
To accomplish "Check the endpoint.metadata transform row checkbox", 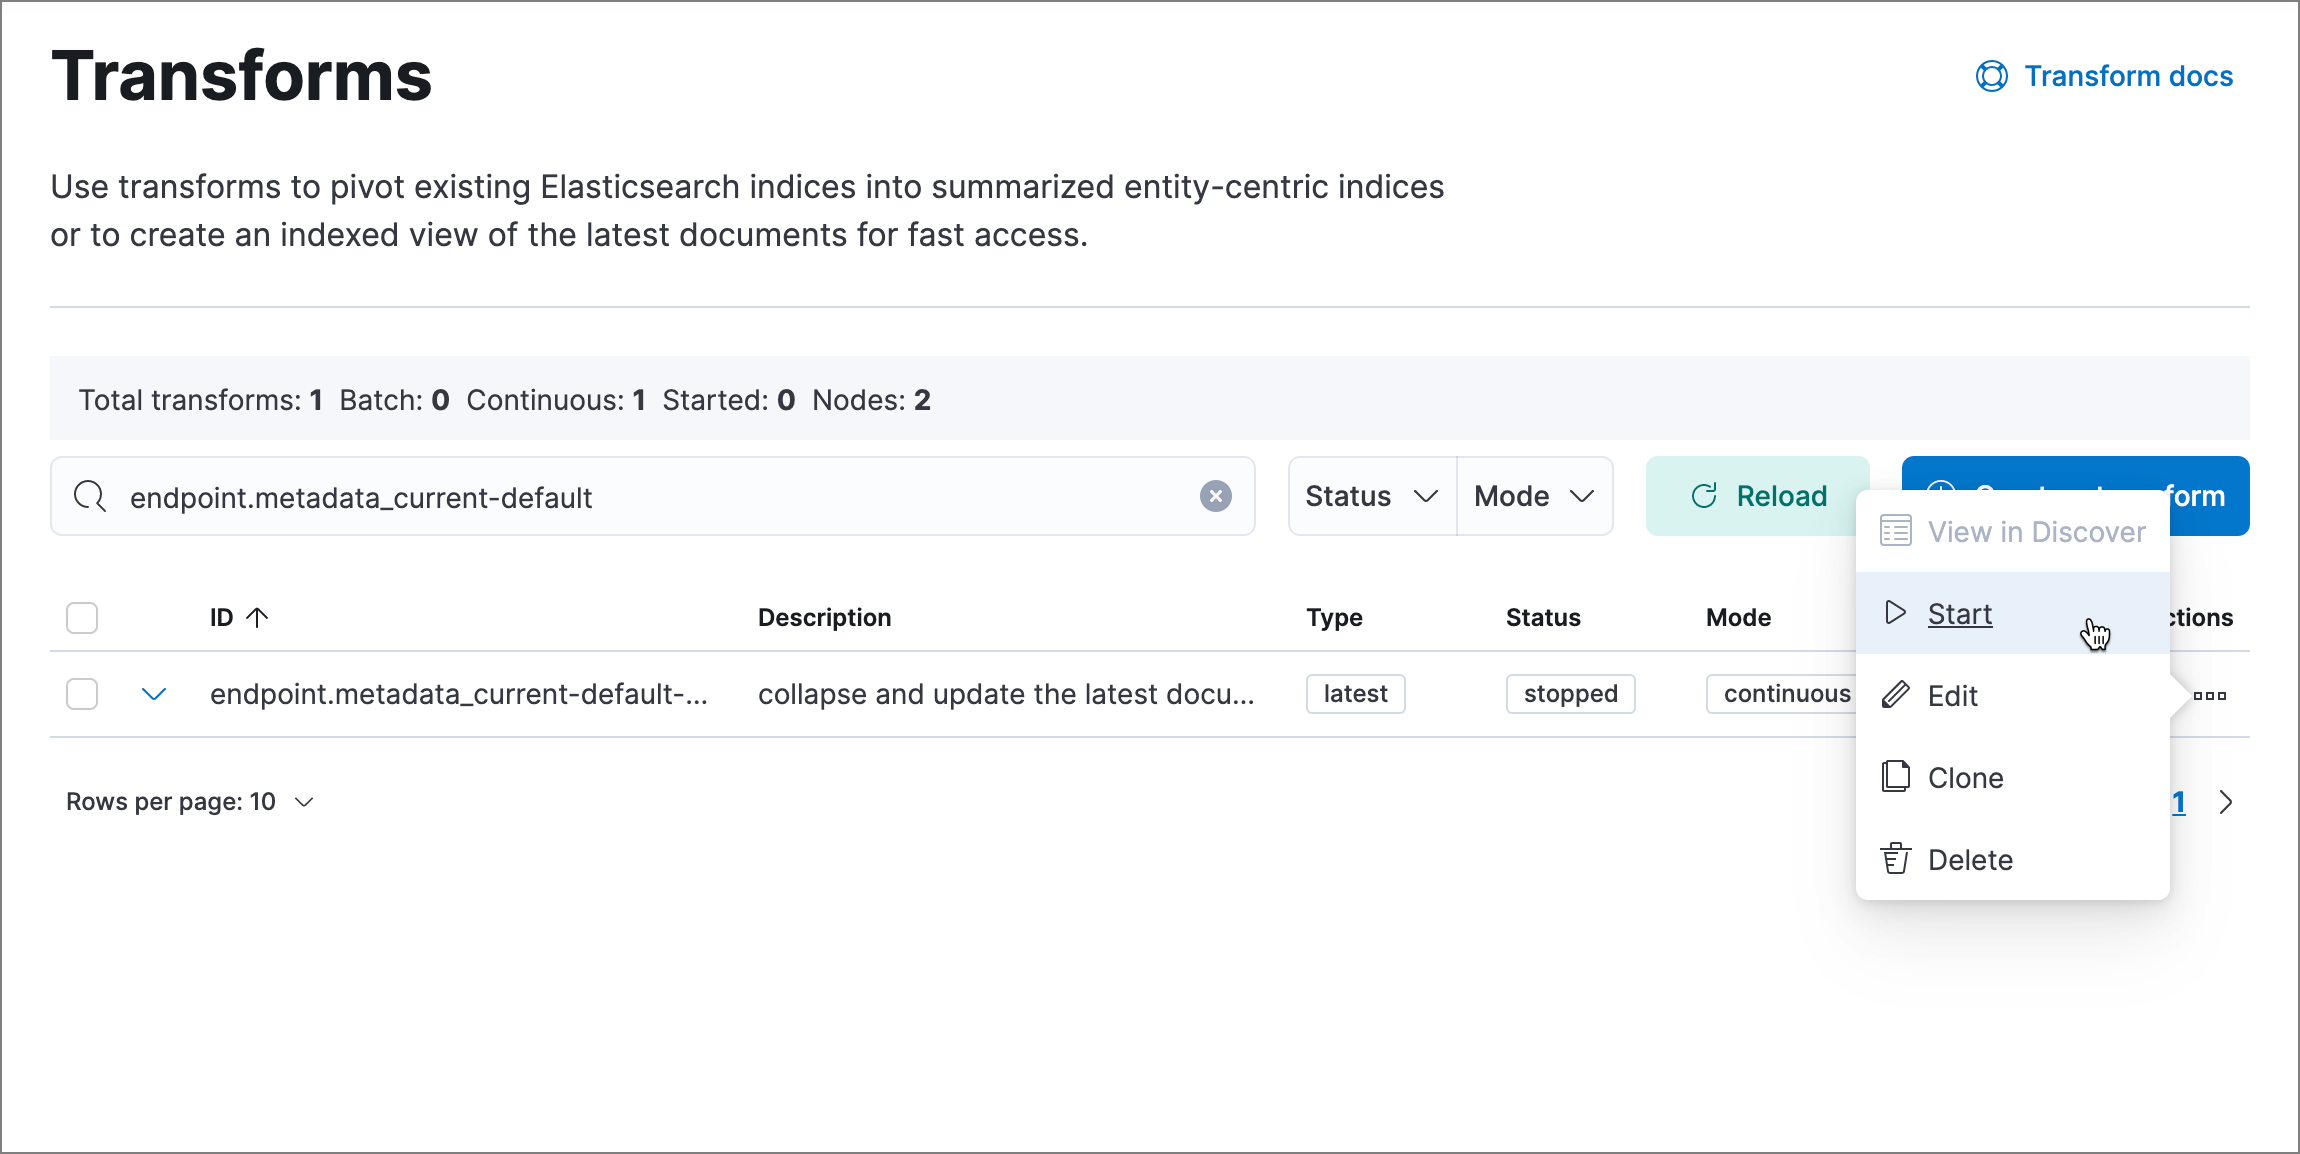I will click(x=81, y=694).
